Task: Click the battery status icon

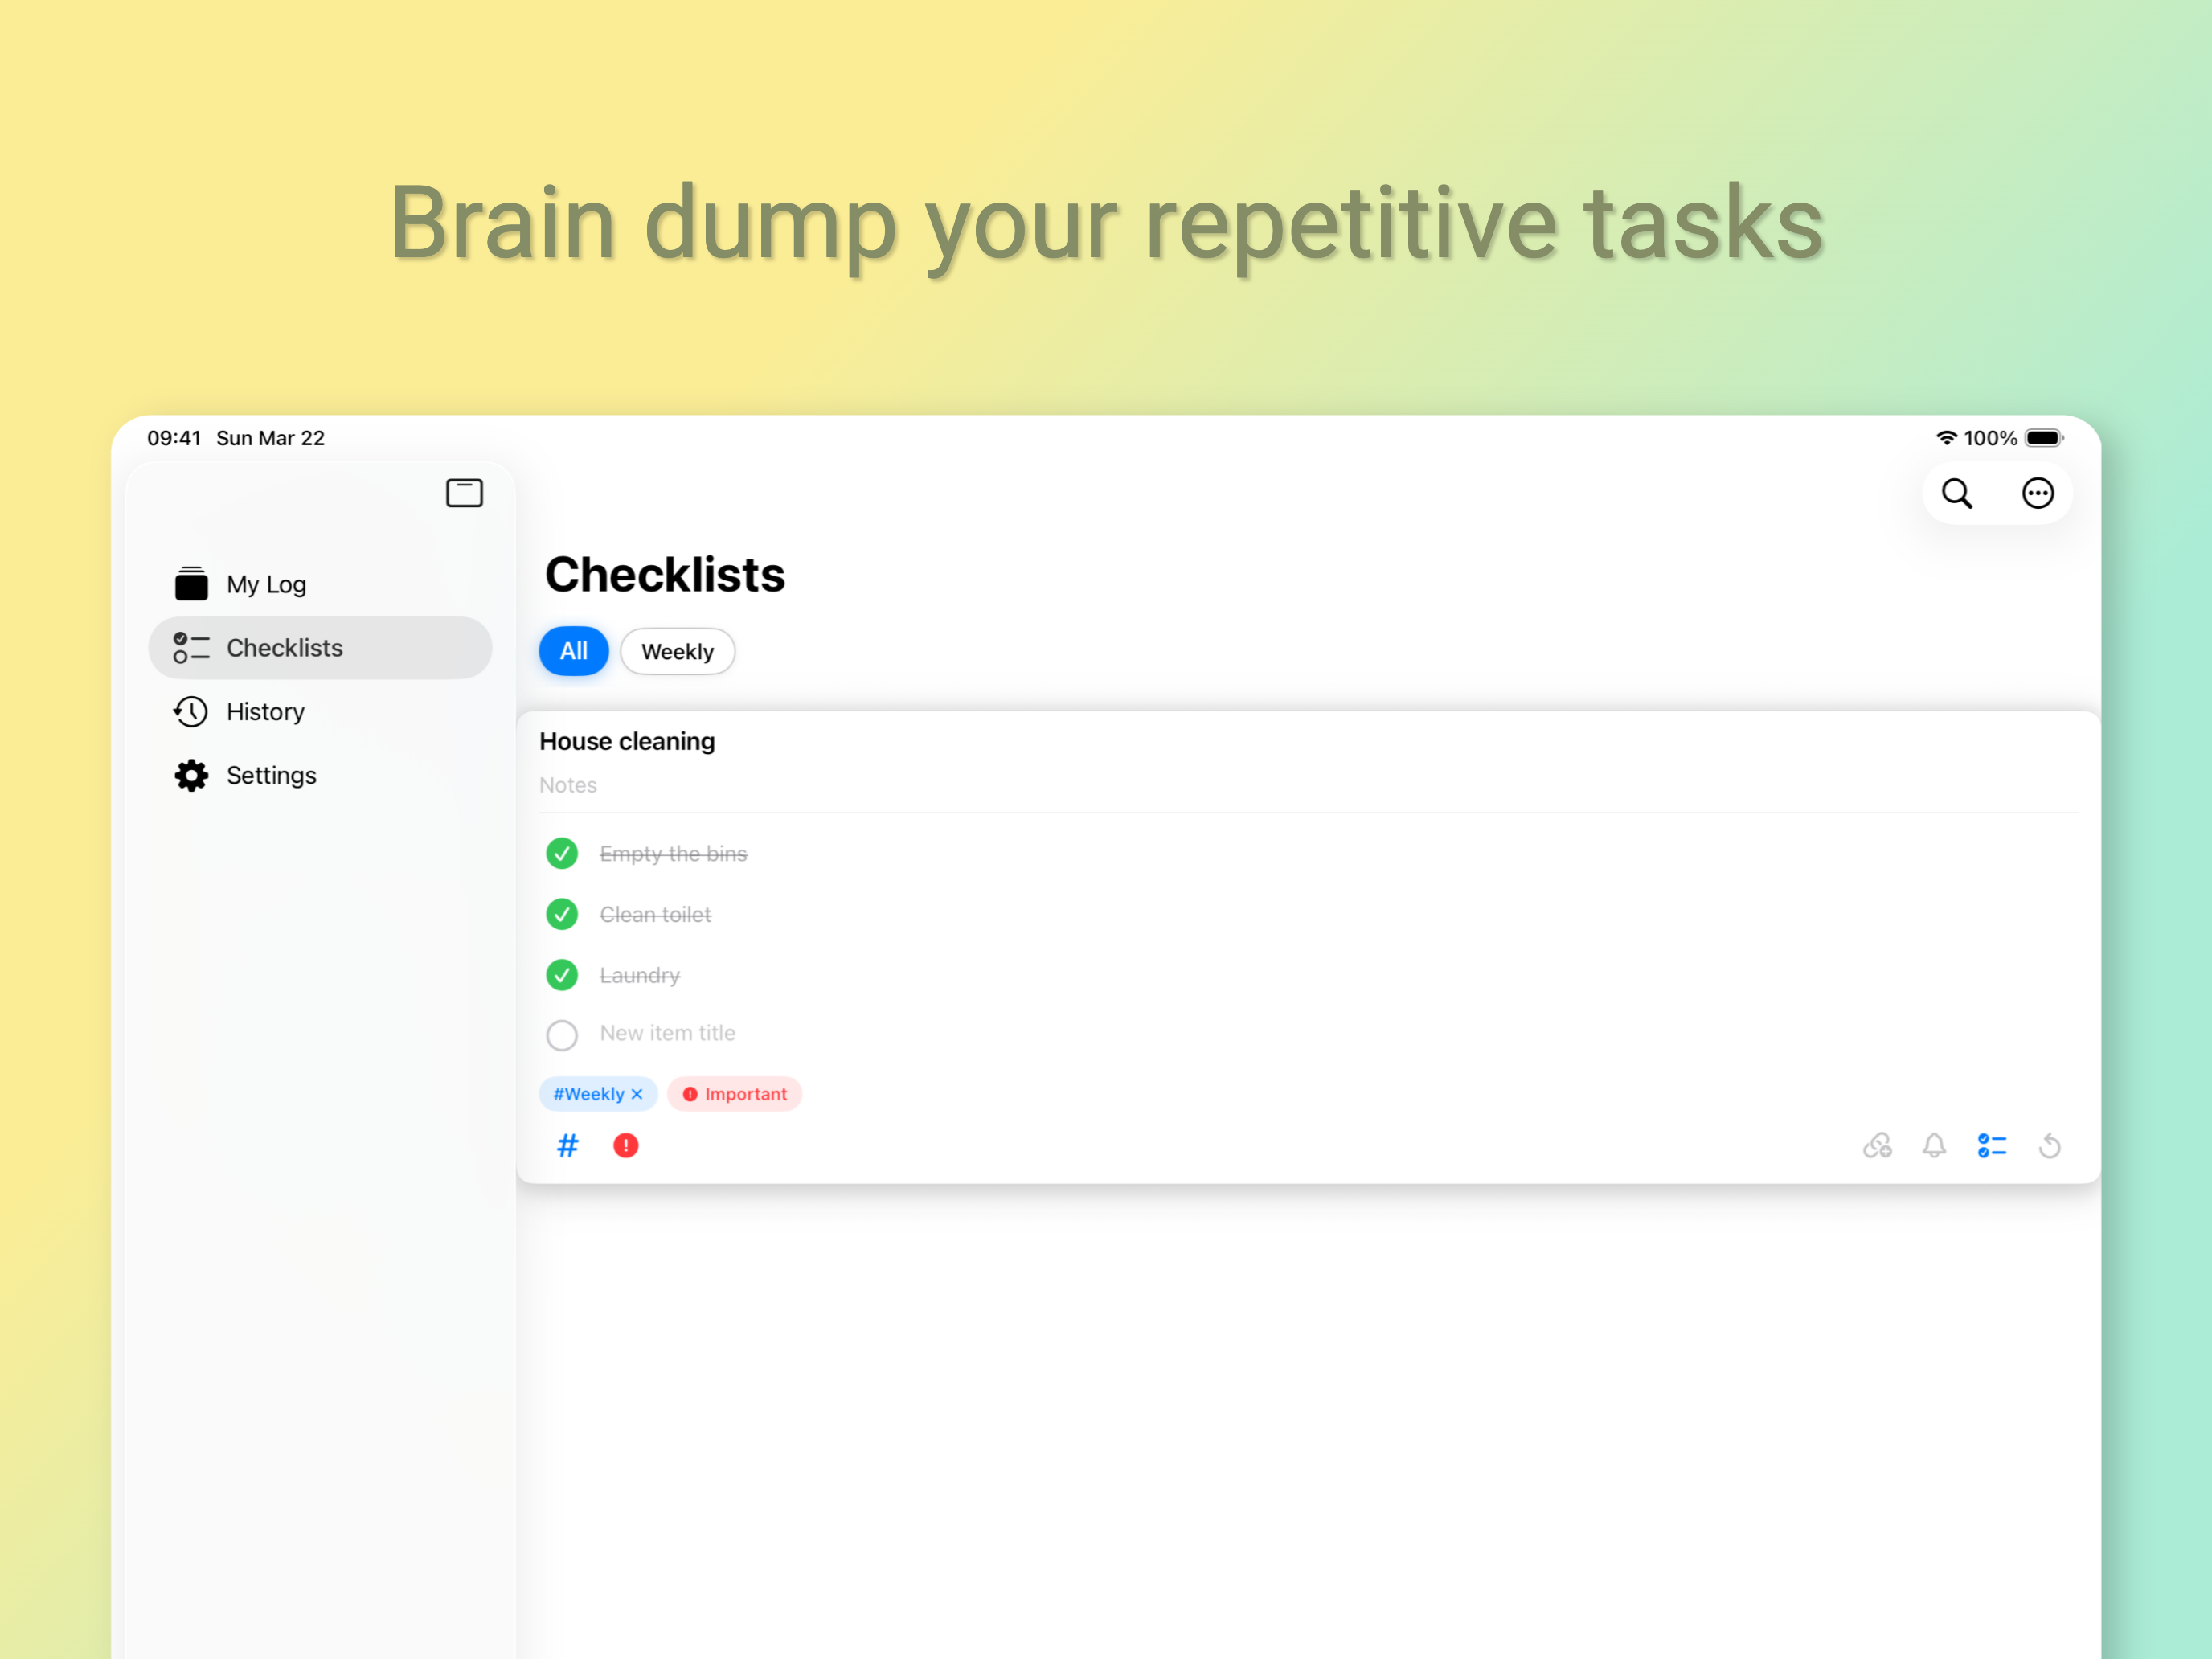Action: pos(2045,438)
